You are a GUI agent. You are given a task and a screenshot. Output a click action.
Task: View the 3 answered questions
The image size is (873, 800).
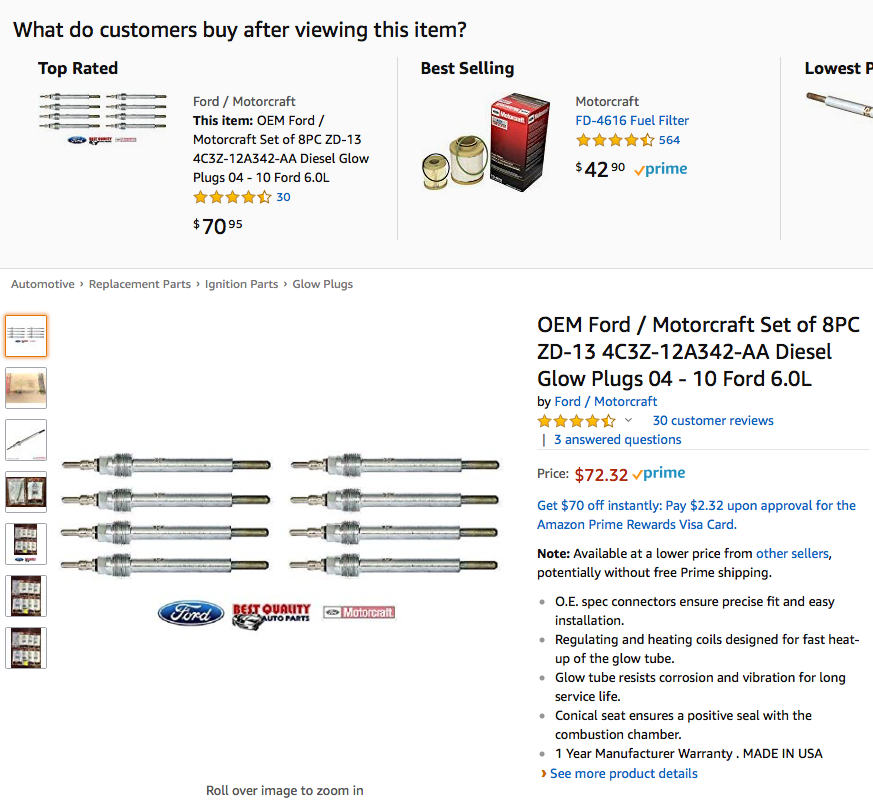tap(616, 439)
